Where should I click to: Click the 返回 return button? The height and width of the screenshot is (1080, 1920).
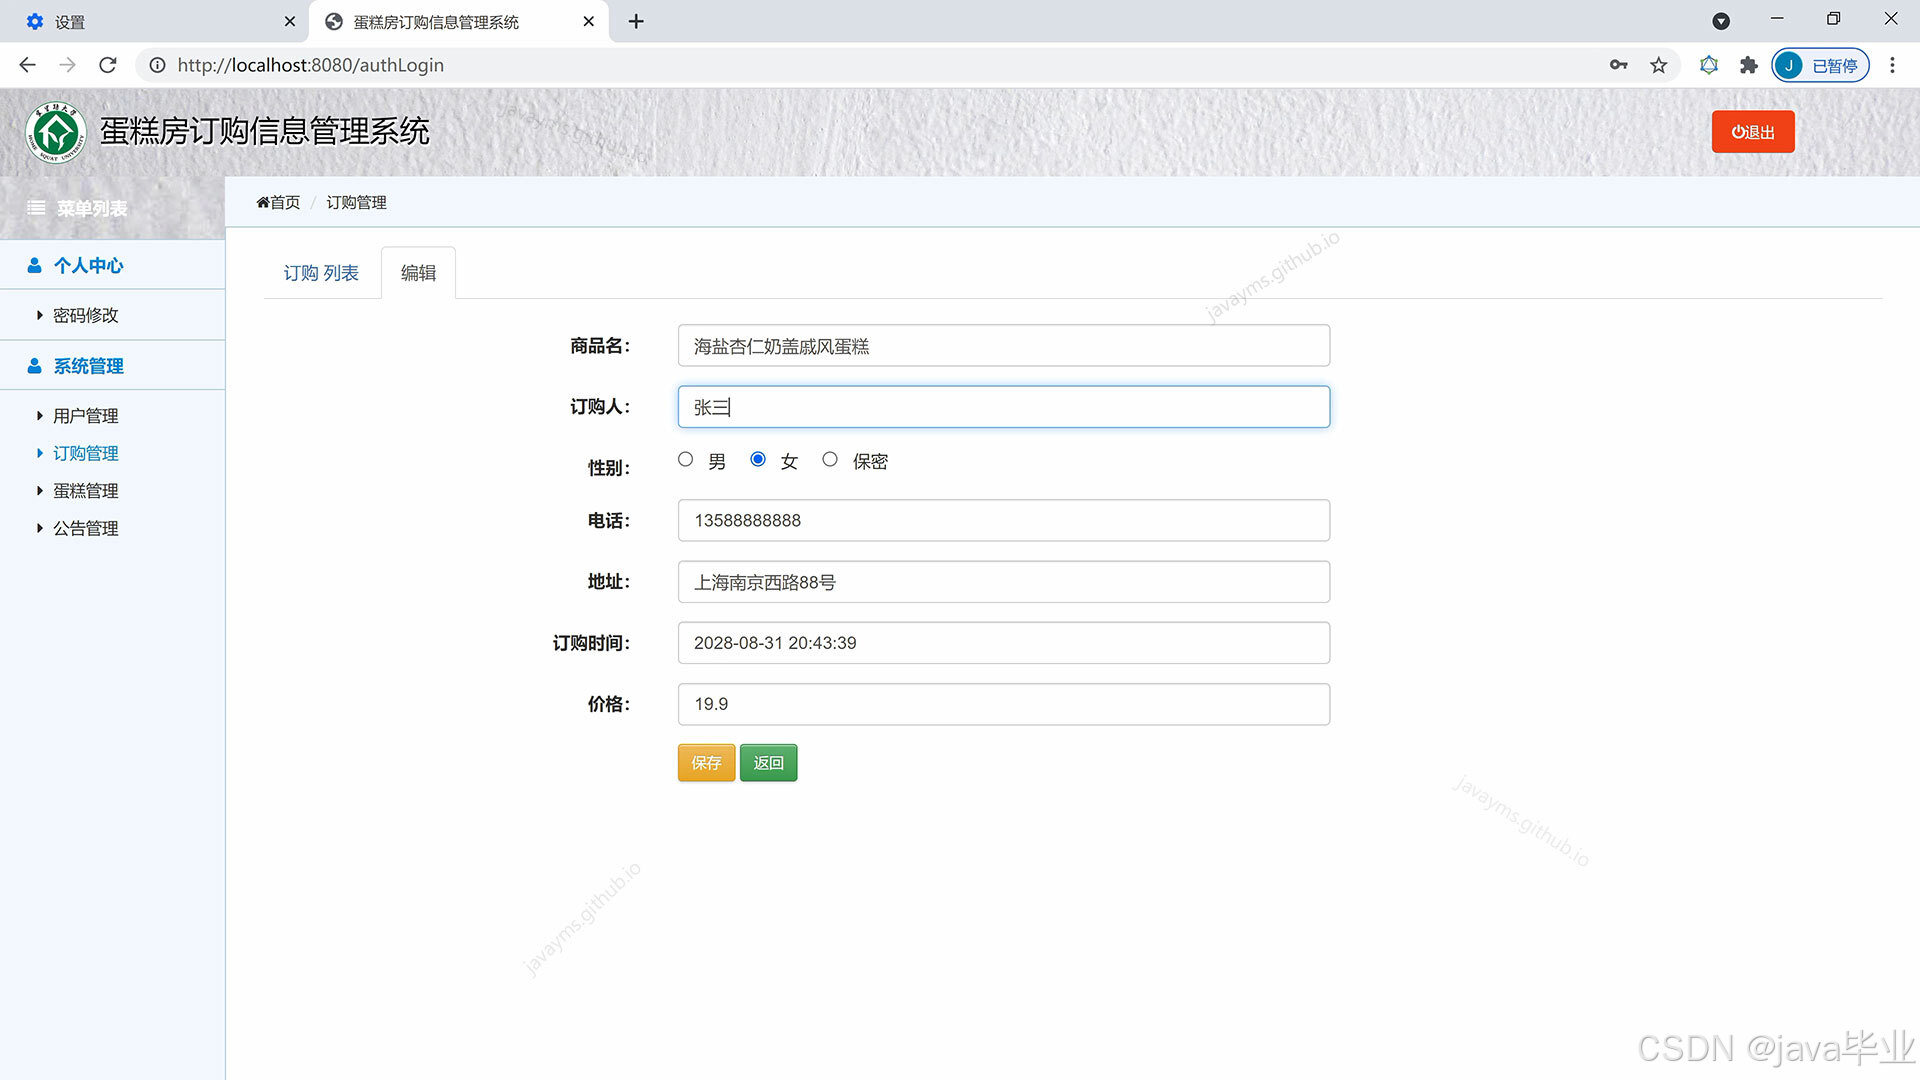pos(768,763)
